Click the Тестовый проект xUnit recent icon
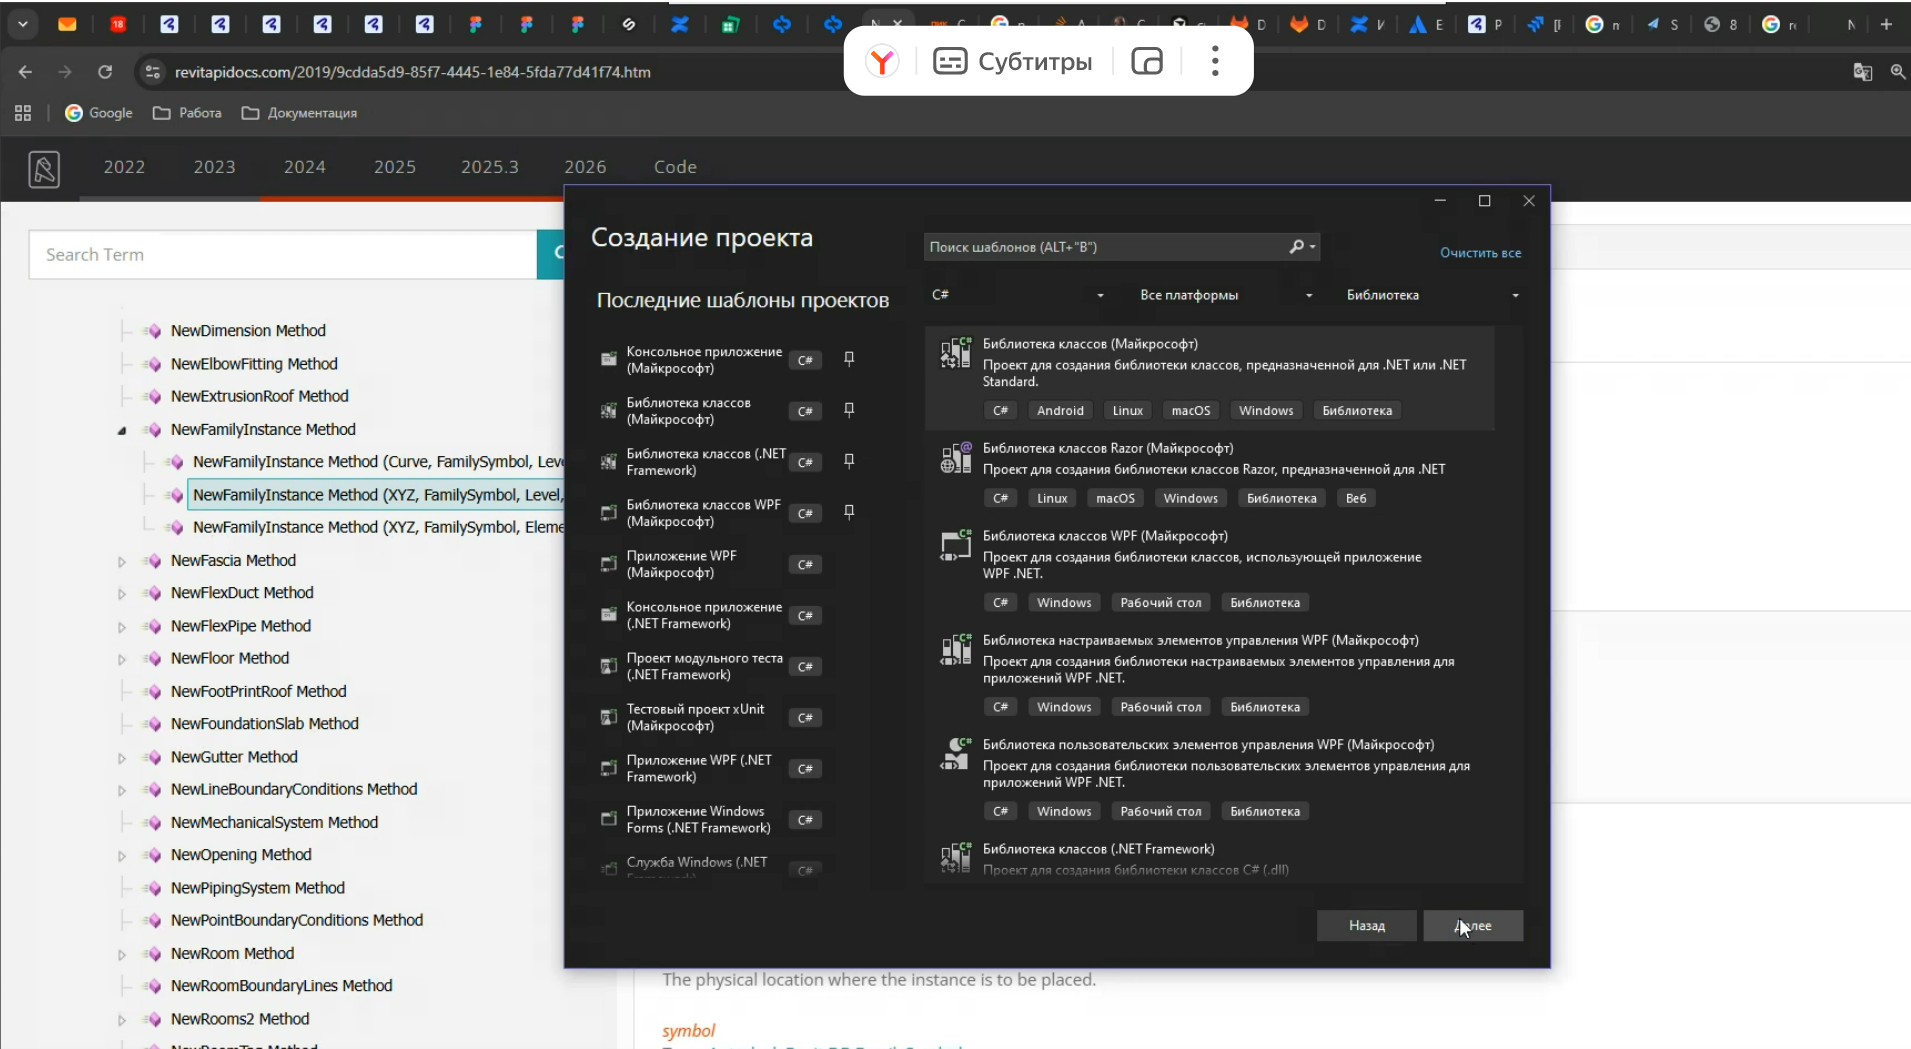Image resolution: width=1911 pixels, height=1049 pixels. click(x=608, y=717)
